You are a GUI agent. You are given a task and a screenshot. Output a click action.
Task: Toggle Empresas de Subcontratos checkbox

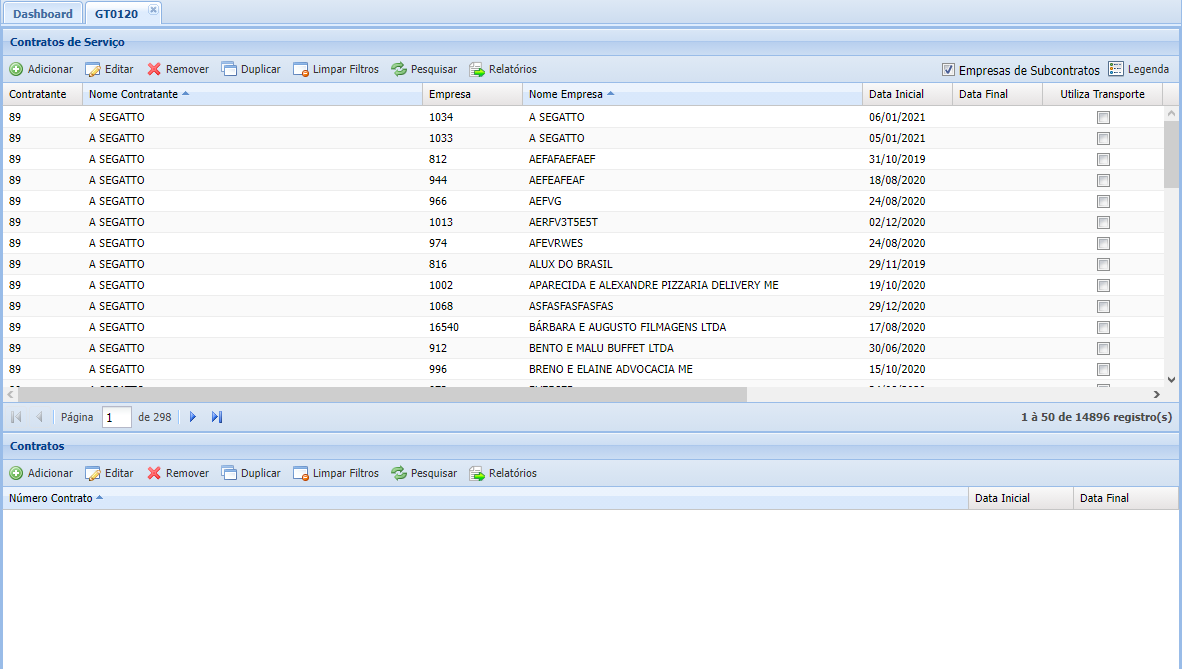[x=948, y=70]
